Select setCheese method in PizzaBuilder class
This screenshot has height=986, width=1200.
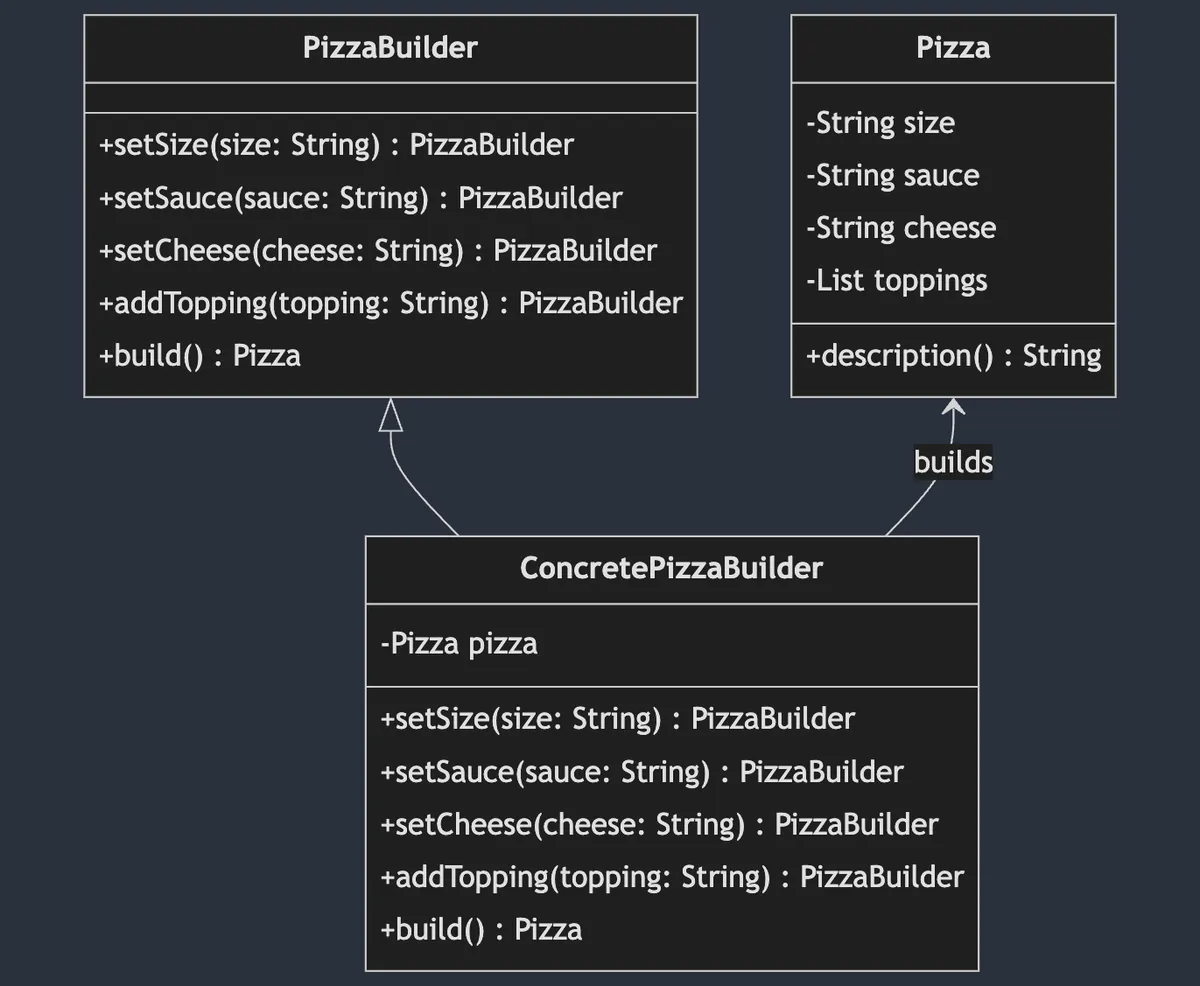coord(378,250)
